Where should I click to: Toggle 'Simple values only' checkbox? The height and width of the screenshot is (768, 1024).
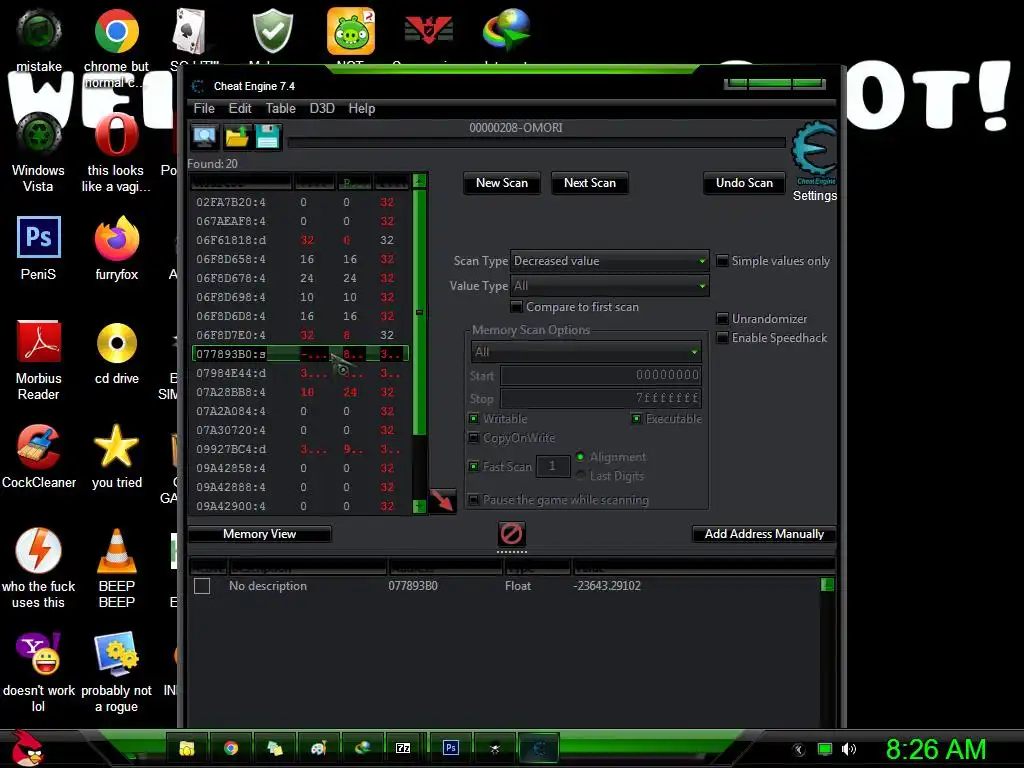[x=722, y=261]
